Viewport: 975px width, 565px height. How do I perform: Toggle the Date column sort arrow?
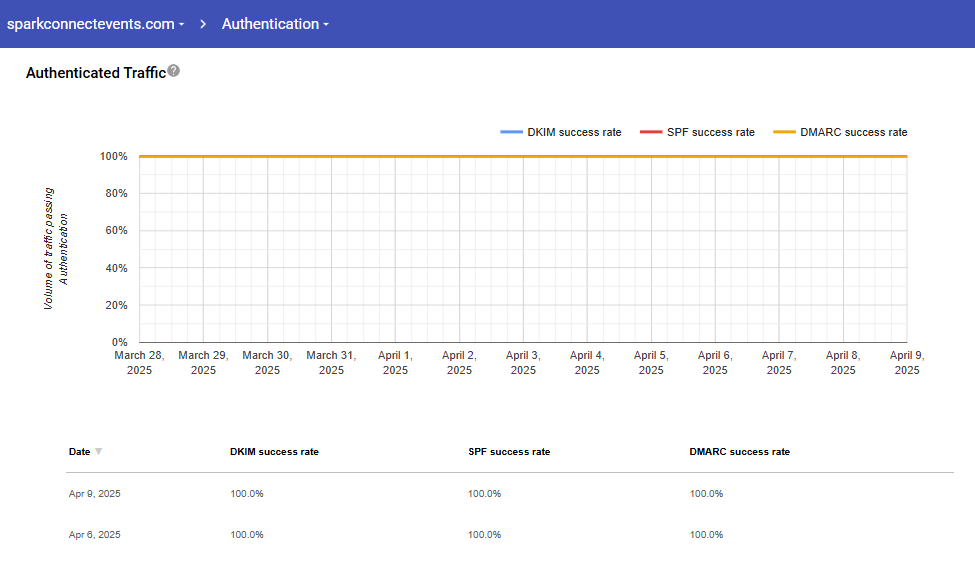pyautogui.click(x=98, y=452)
